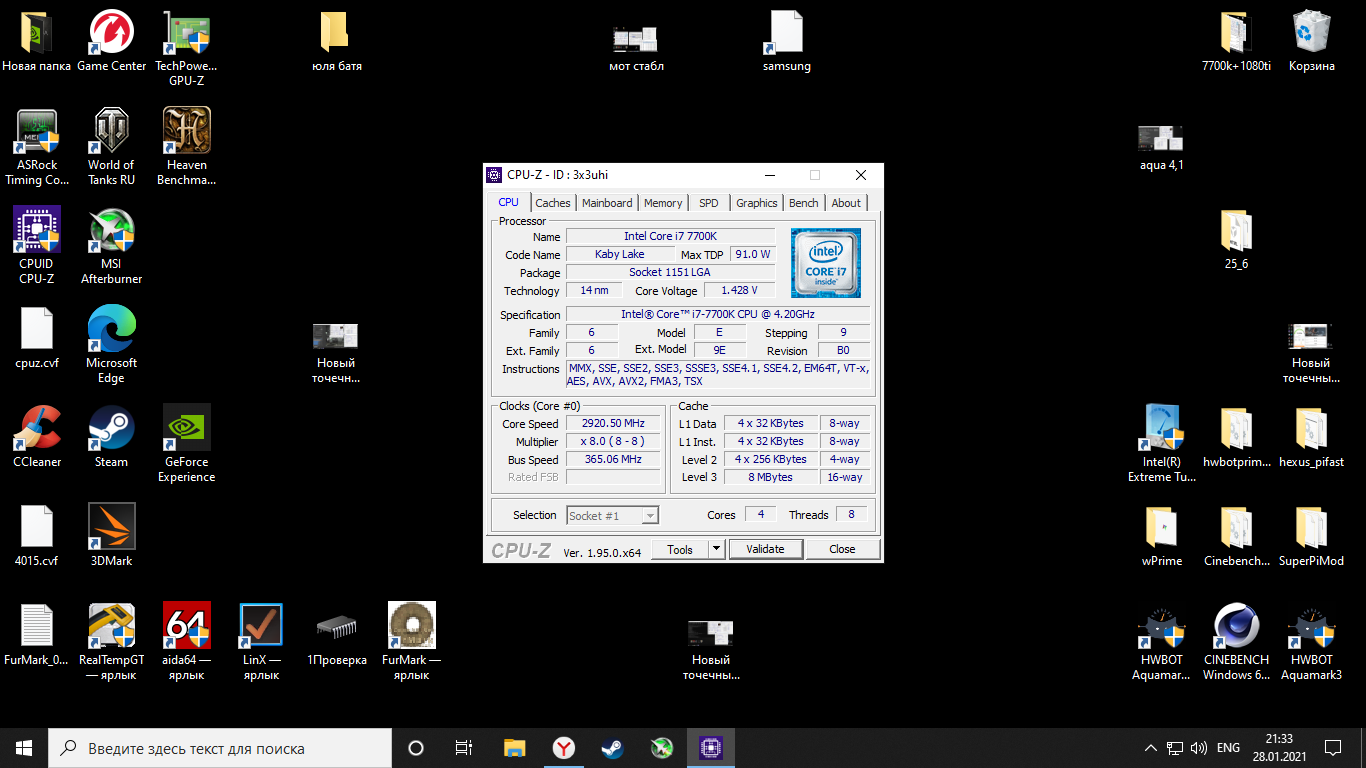1366x768 pixels.
Task: Select the CPU tab in CPU-Z
Action: (509, 202)
